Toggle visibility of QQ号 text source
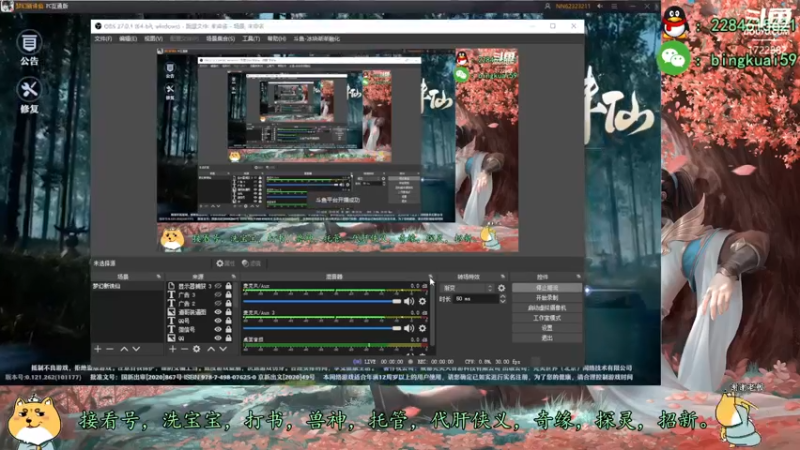 coord(218,321)
